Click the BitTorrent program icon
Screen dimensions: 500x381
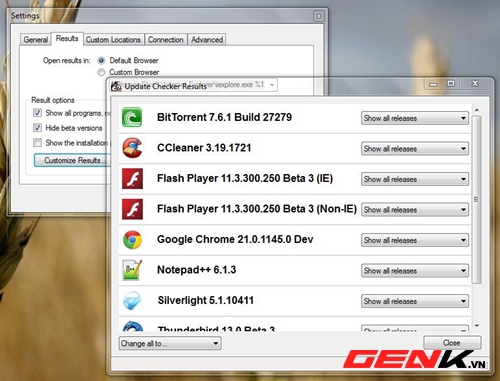point(132,117)
